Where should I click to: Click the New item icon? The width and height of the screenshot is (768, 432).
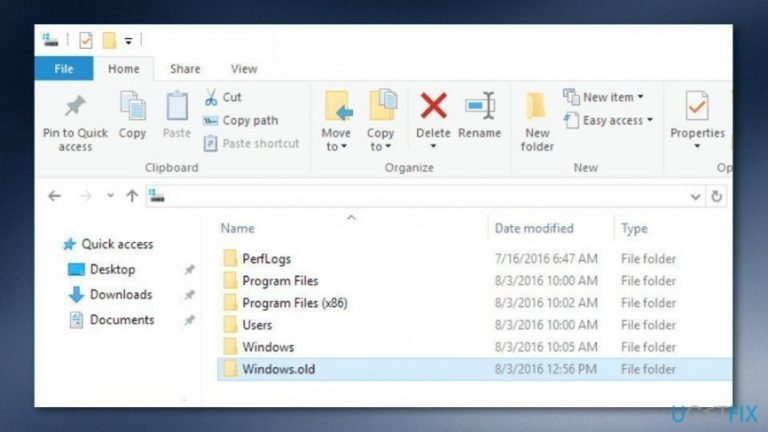[x=571, y=97]
